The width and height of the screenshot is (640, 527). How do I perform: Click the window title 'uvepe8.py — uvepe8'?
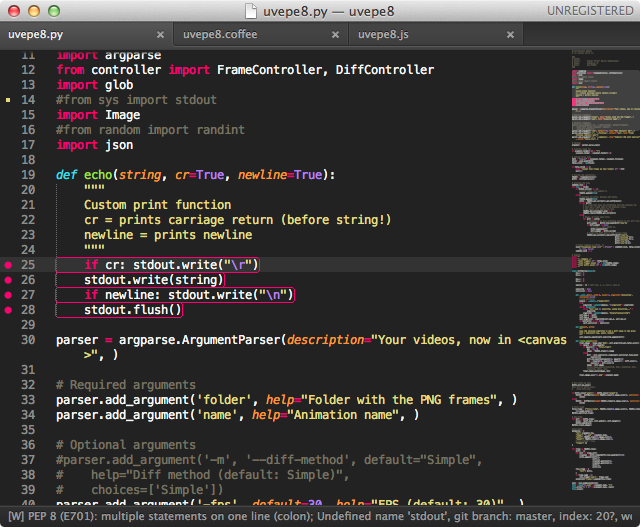pyautogui.click(x=329, y=11)
